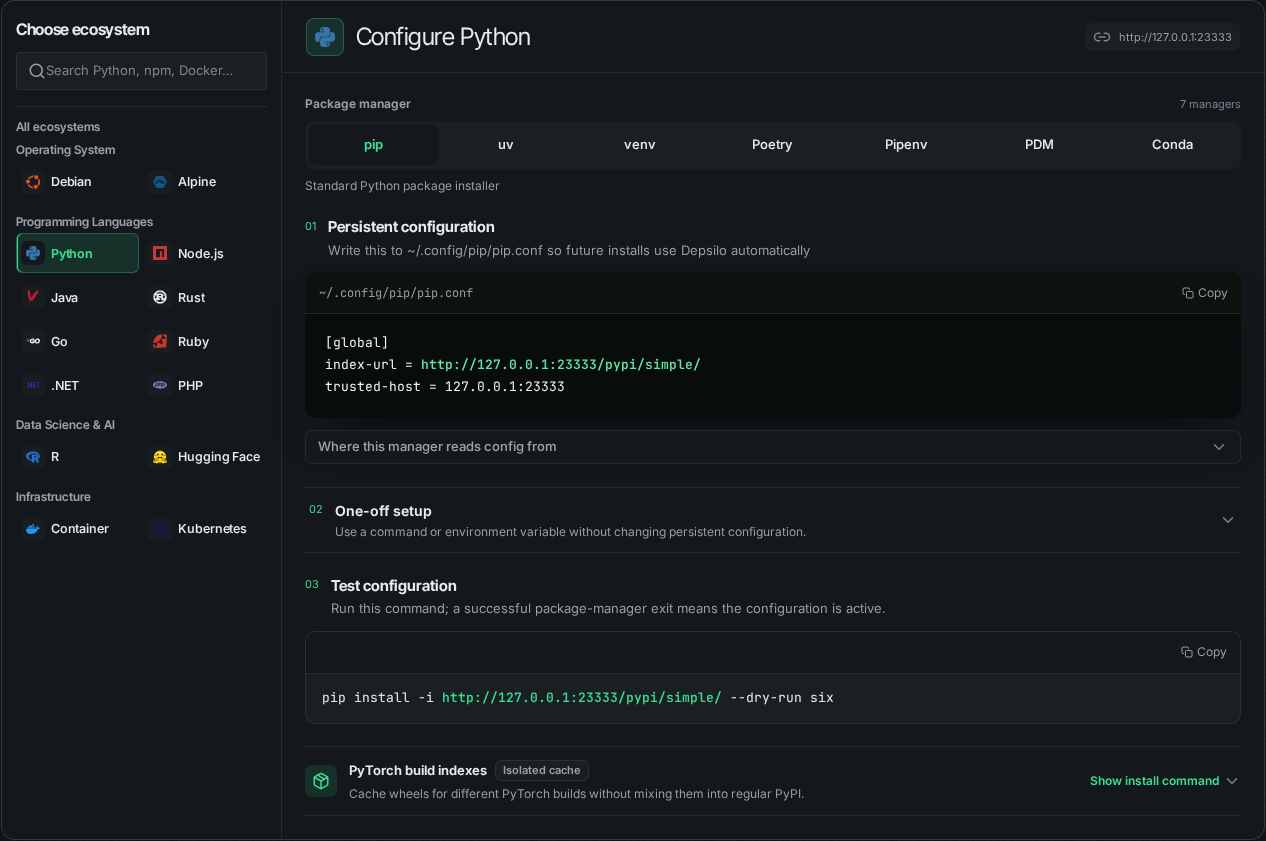This screenshot has width=1266, height=841.
Task: Click the search magnifier icon
Action: pos(37,71)
